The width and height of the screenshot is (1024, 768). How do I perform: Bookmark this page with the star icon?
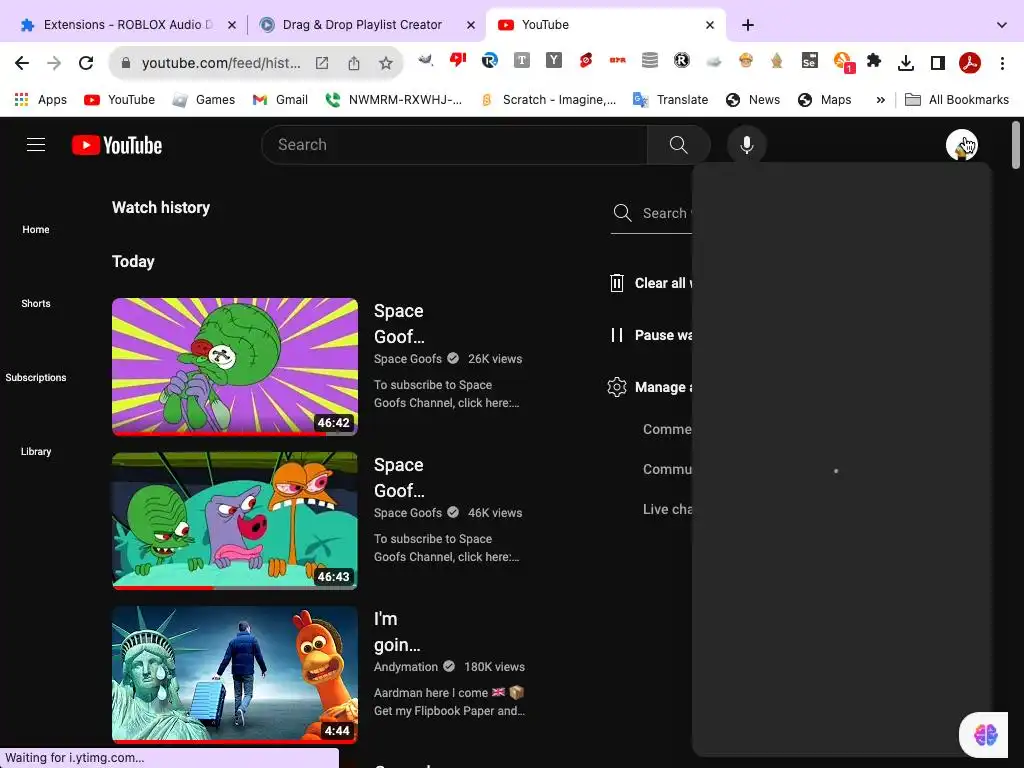coord(386,63)
